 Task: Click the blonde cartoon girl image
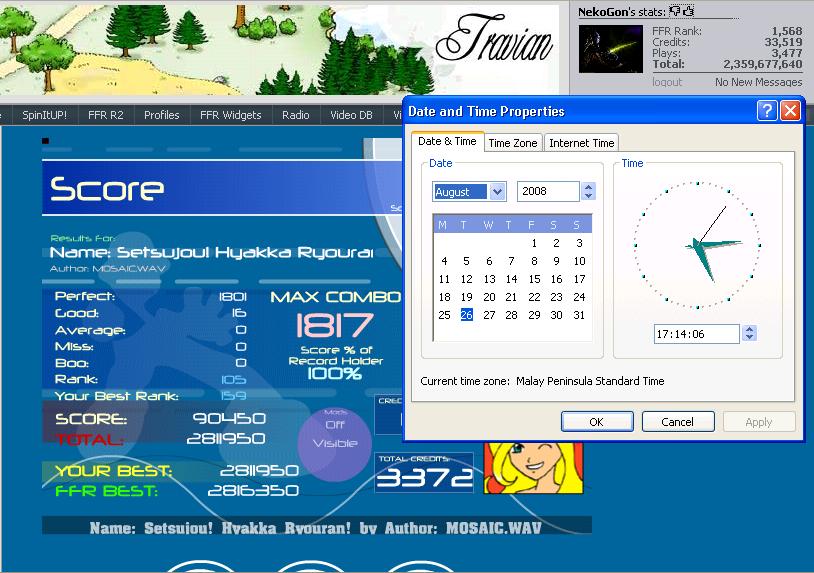tap(533, 467)
